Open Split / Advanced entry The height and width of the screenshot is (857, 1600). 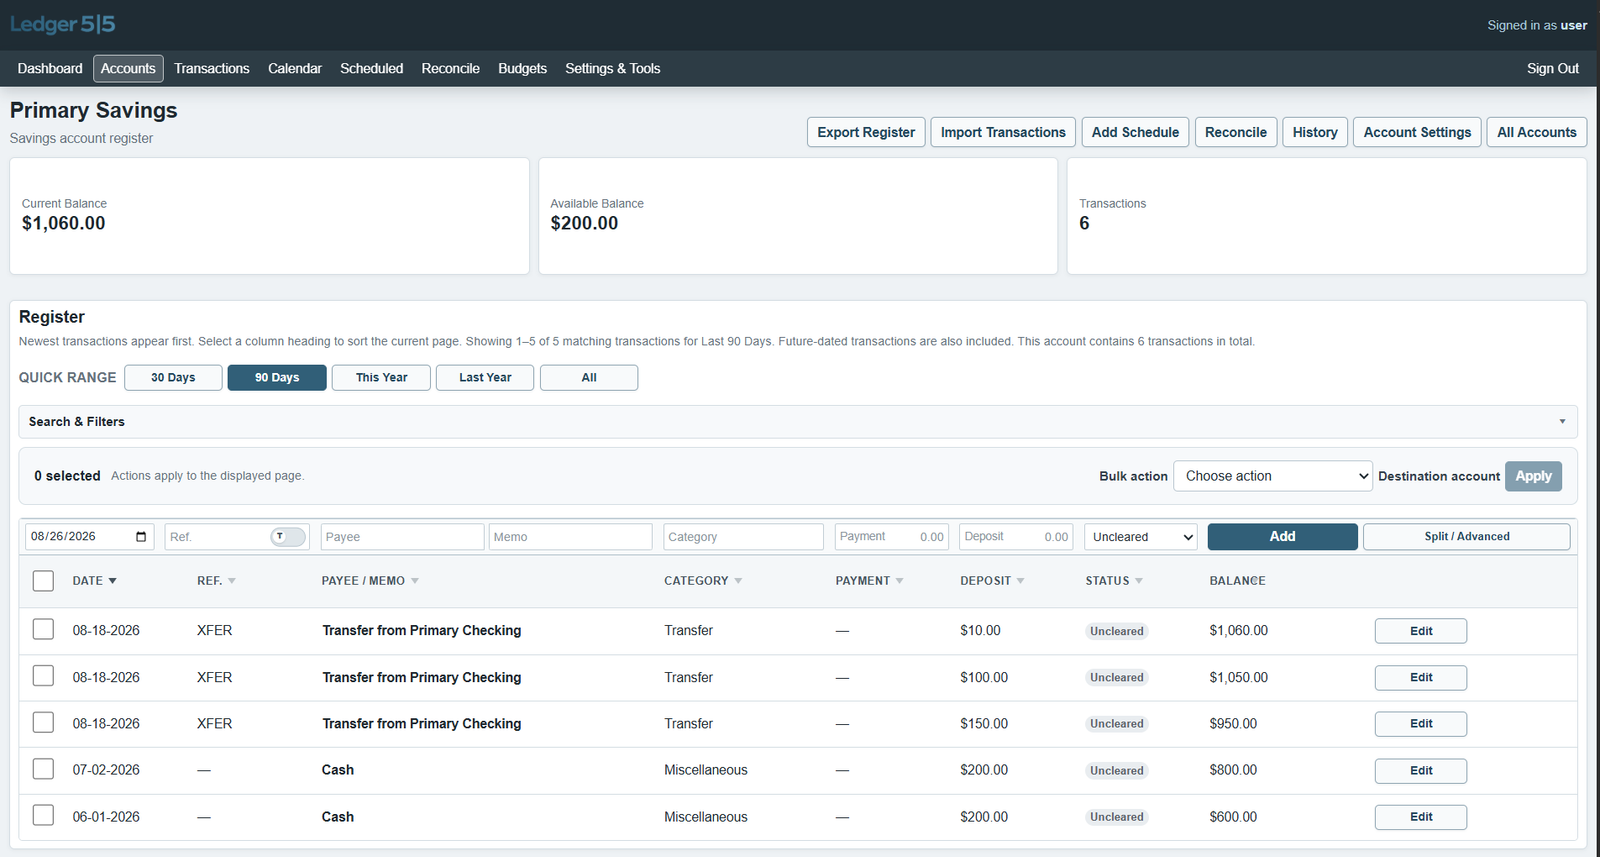pos(1467,537)
